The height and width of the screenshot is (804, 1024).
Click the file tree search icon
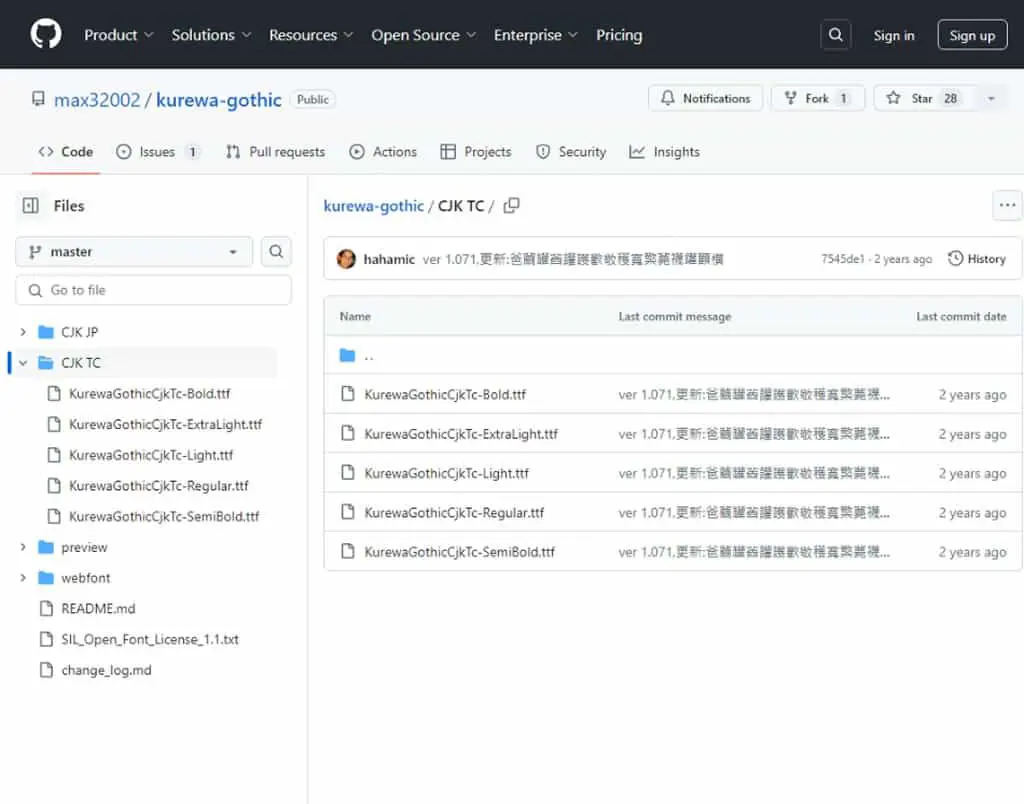pyautogui.click(x=276, y=251)
